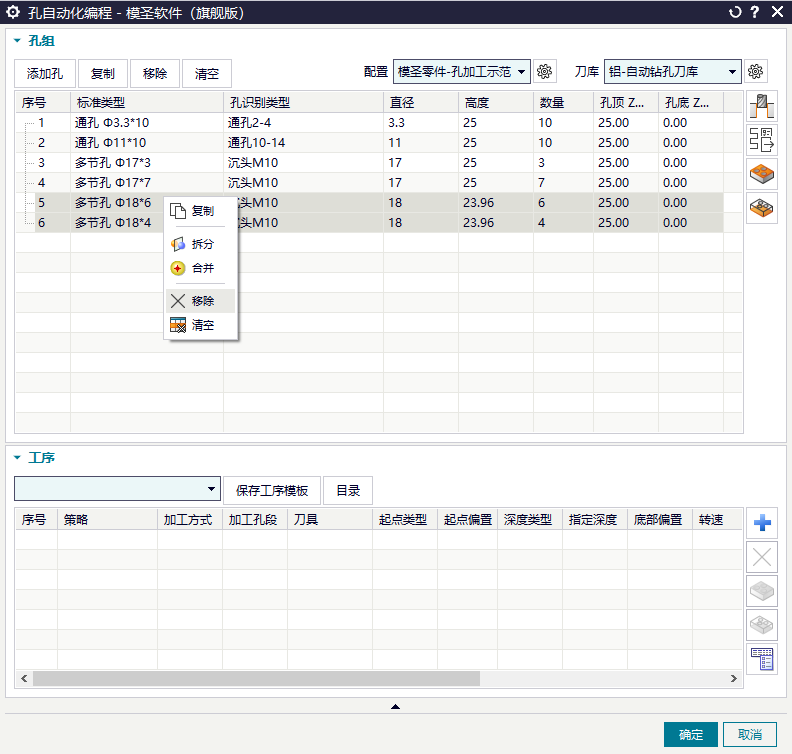This screenshot has height=754, width=792.
Task: Click the grey wireframe block icon
Action: [x=762, y=625]
